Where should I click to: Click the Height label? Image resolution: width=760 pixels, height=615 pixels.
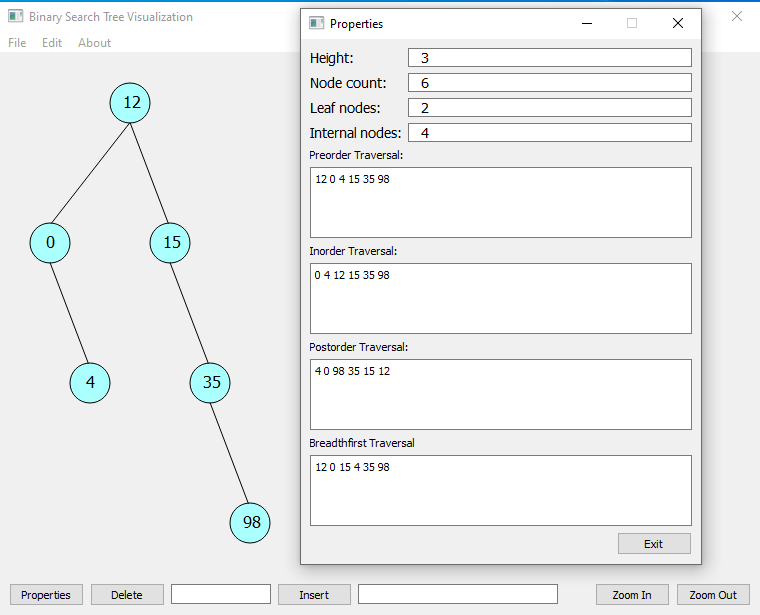[332, 58]
